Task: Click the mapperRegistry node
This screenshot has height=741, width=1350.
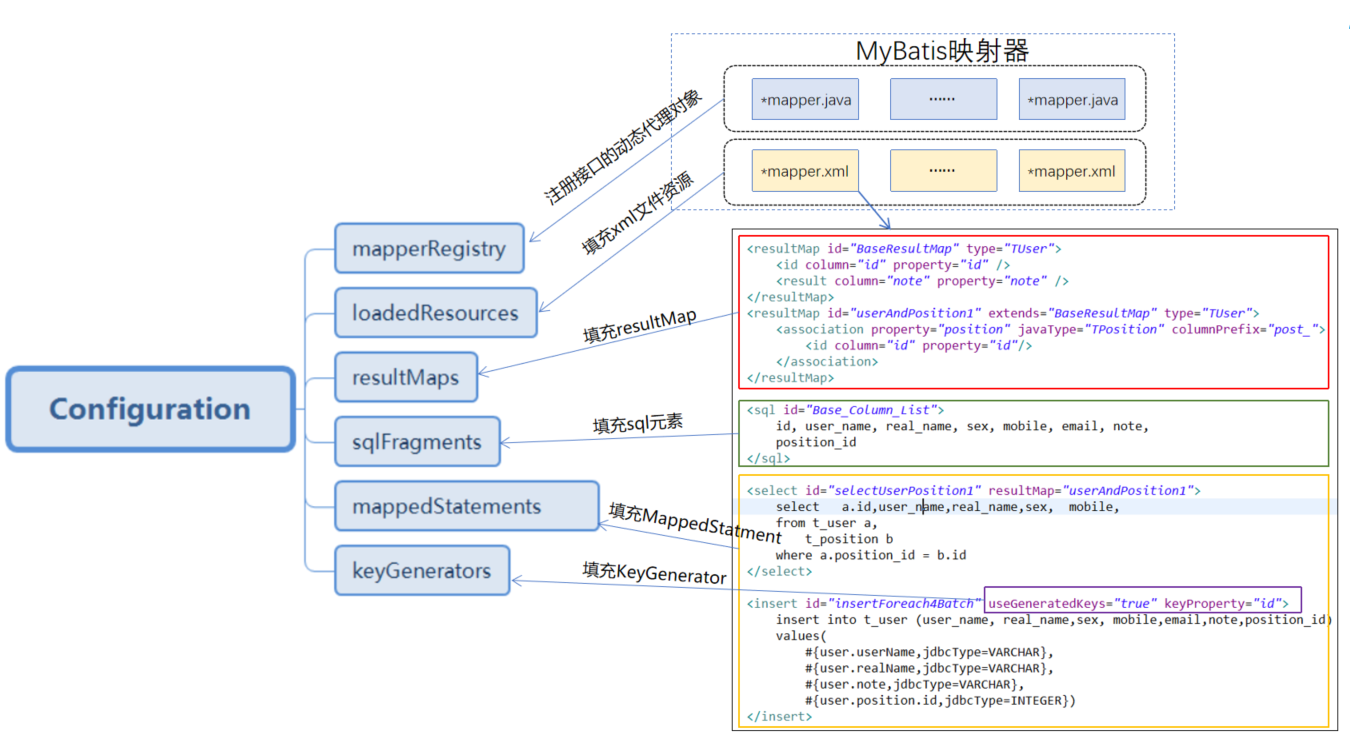Action: 429,248
